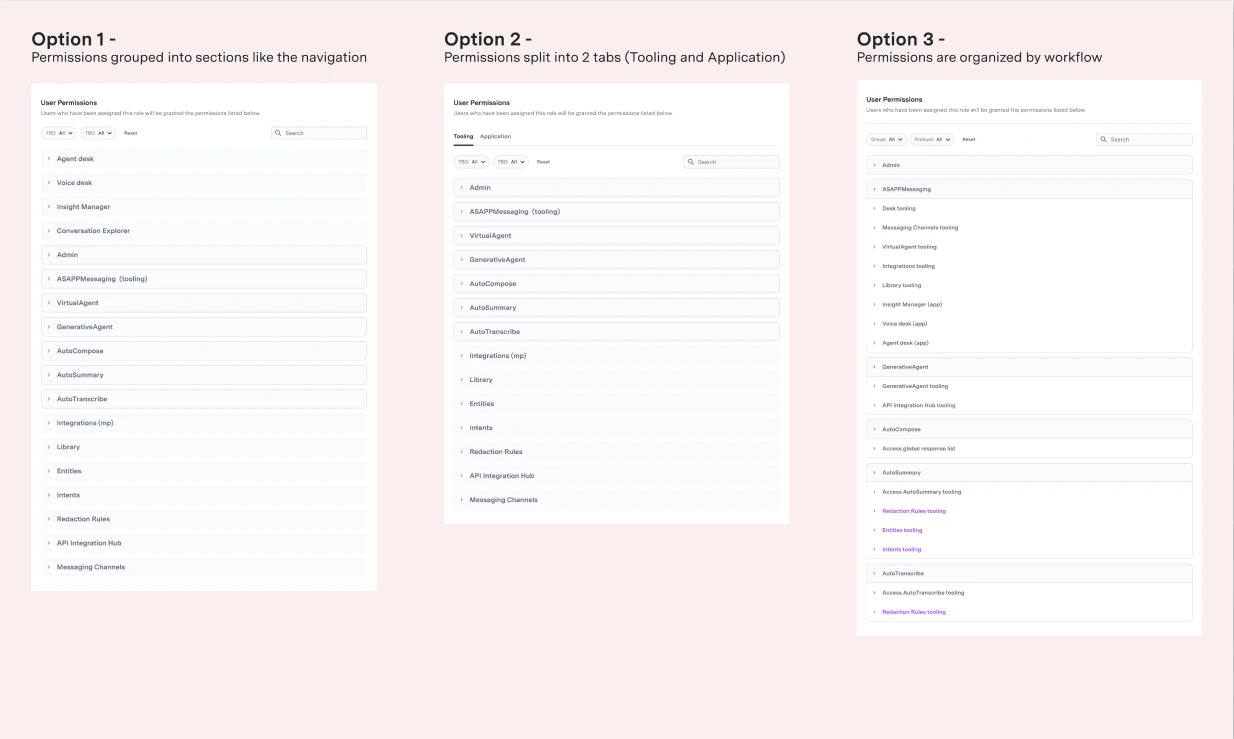Expand Redaction Rules in Option 2
This screenshot has height=739, width=1234.
616,452
